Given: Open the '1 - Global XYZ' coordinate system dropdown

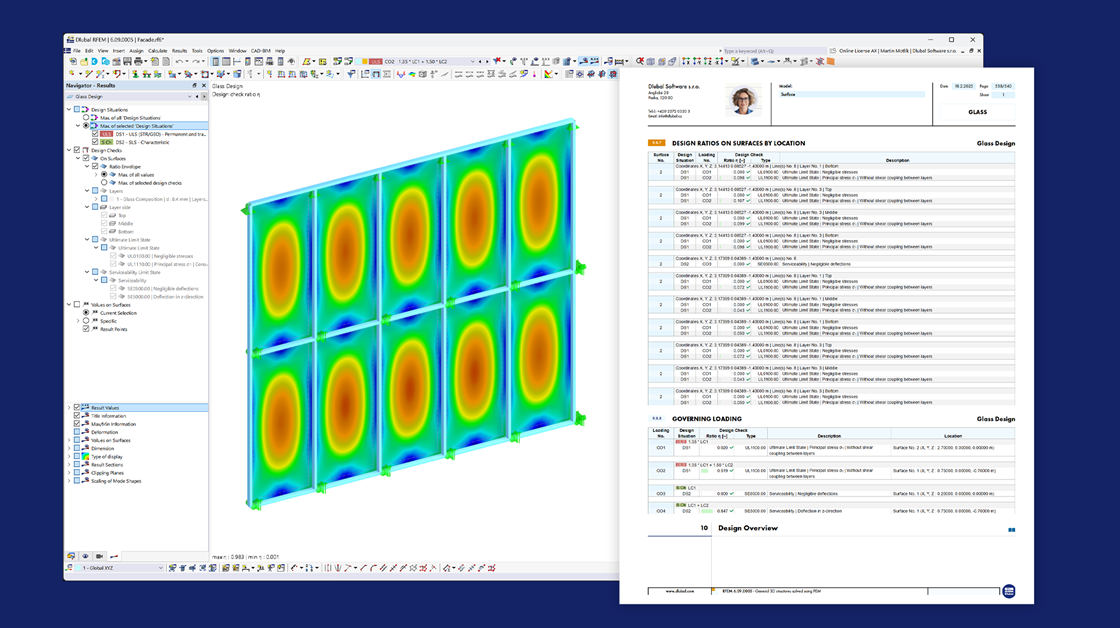Looking at the screenshot, I should click(161, 568).
